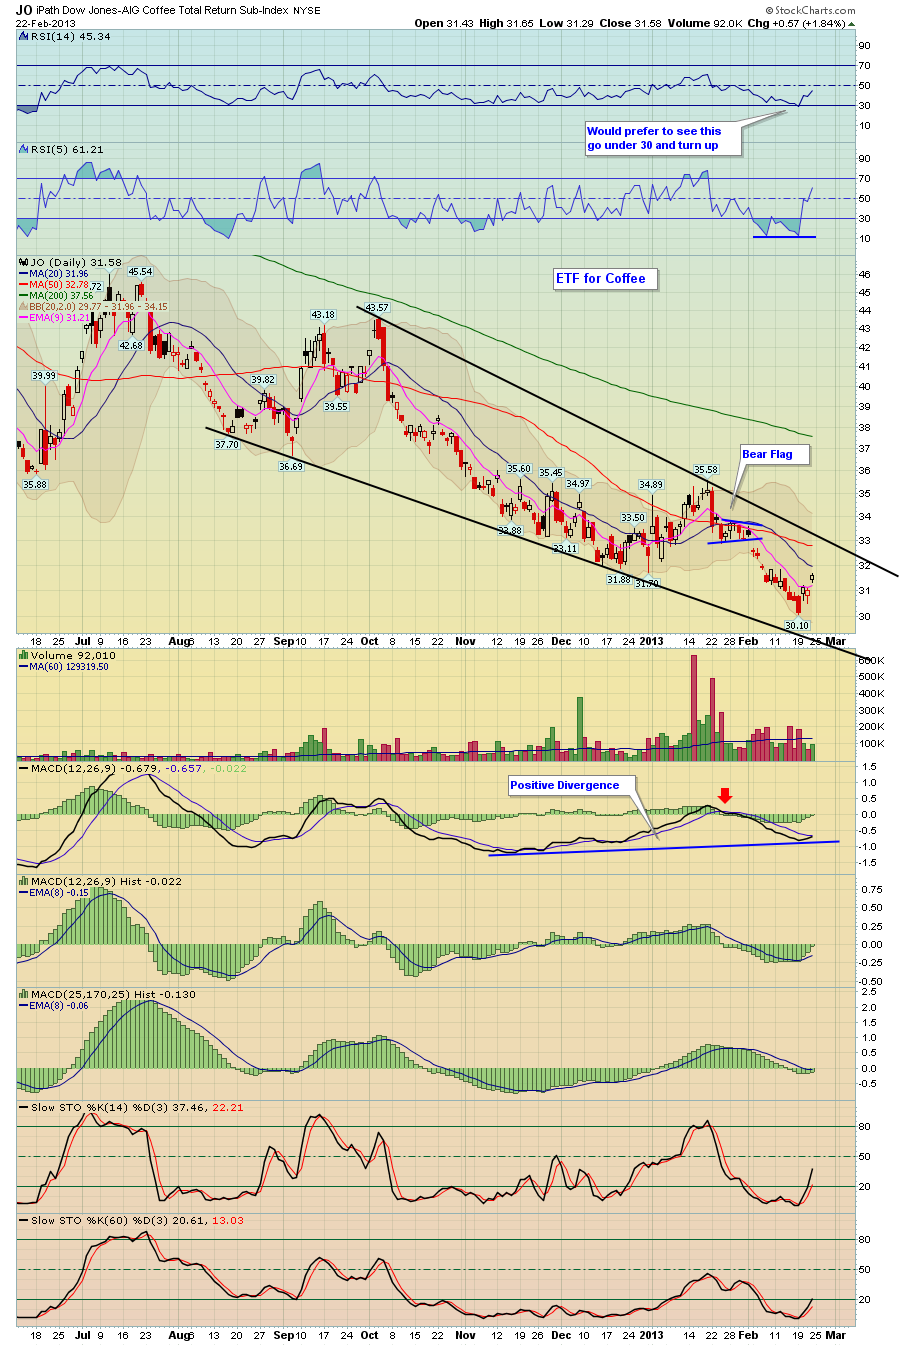Click the MA(200) 37.56 legend entry
Viewport: 900px width, 1346px height.
point(61,296)
